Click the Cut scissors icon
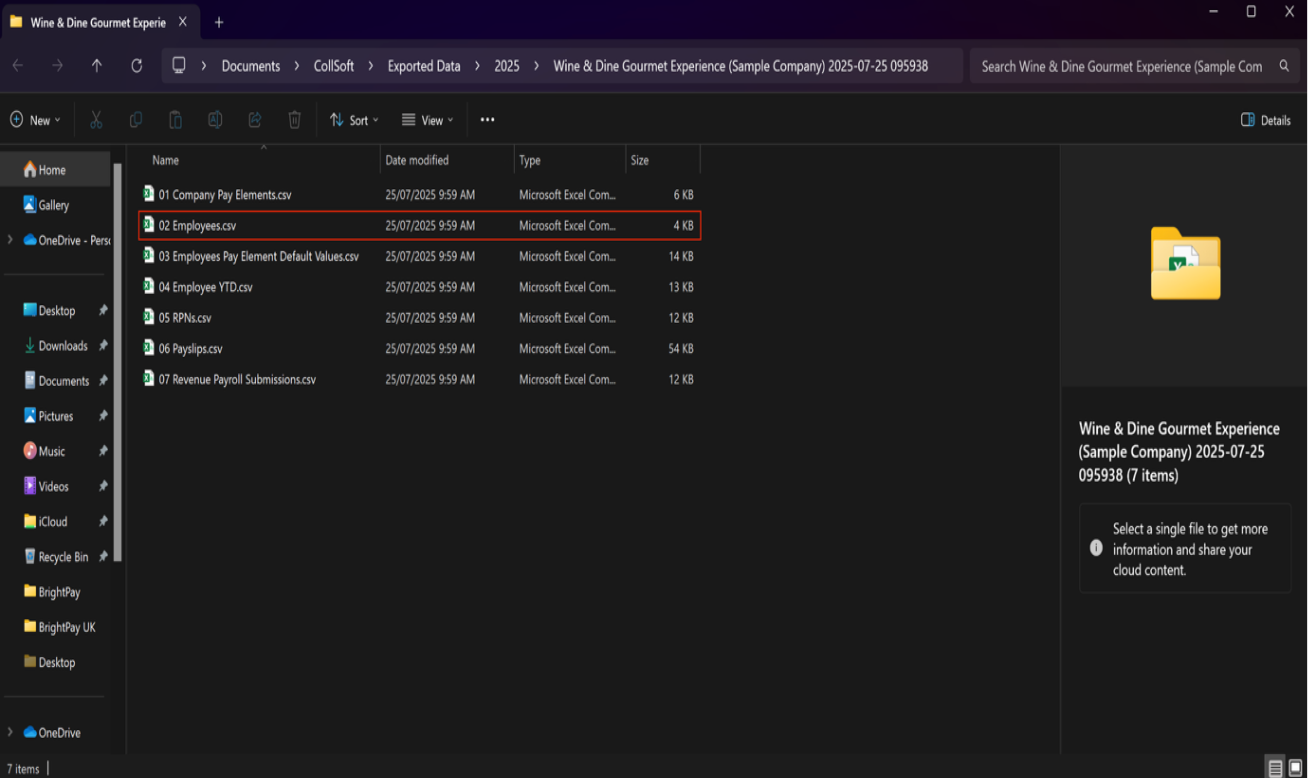The width and height of the screenshot is (1308, 778). 96,120
